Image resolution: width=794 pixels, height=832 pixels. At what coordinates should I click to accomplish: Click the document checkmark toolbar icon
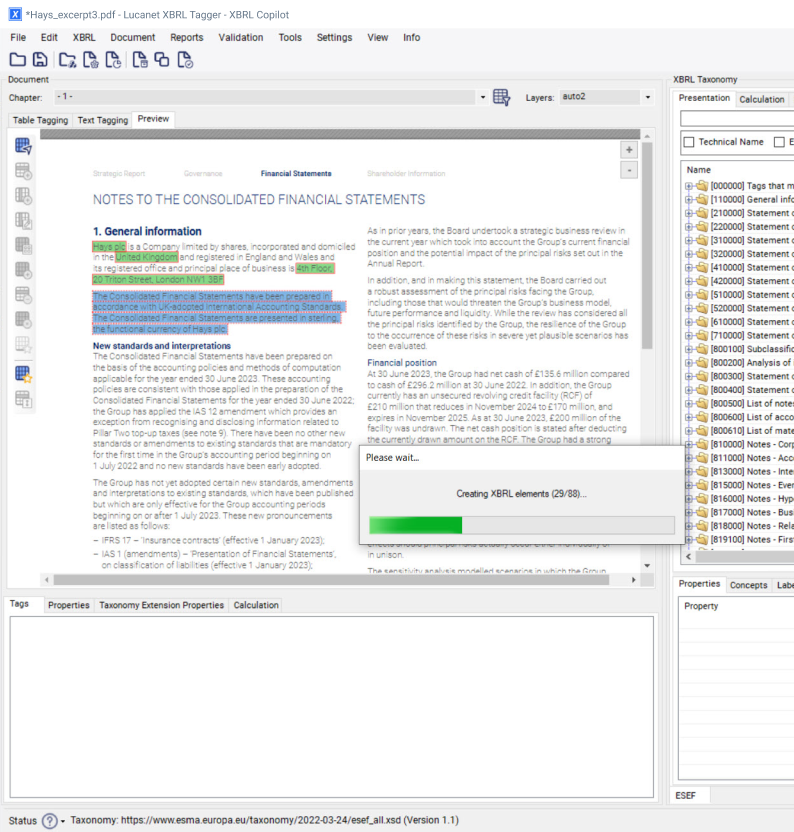point(185,60)
